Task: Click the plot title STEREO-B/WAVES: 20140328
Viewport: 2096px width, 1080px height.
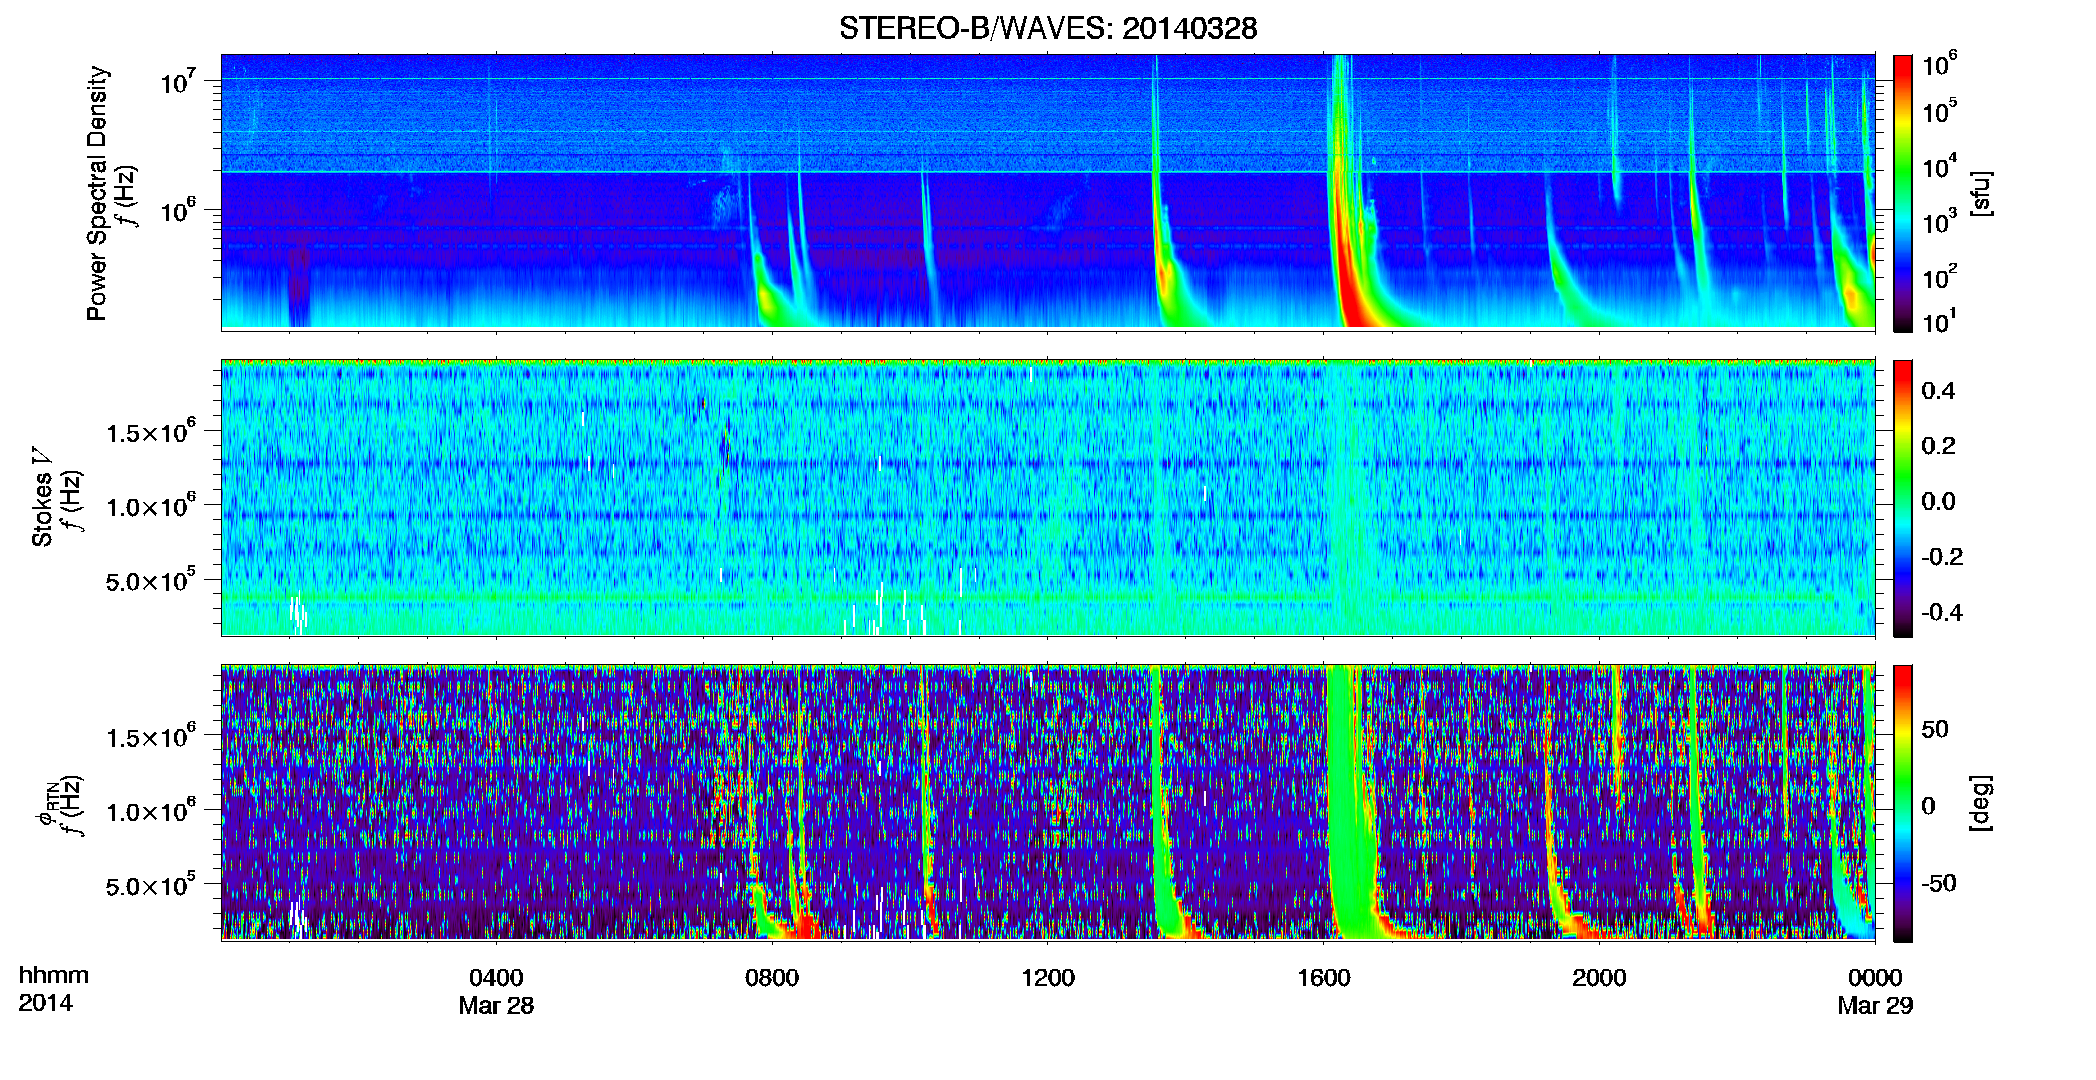Action: coord(1048,28)
